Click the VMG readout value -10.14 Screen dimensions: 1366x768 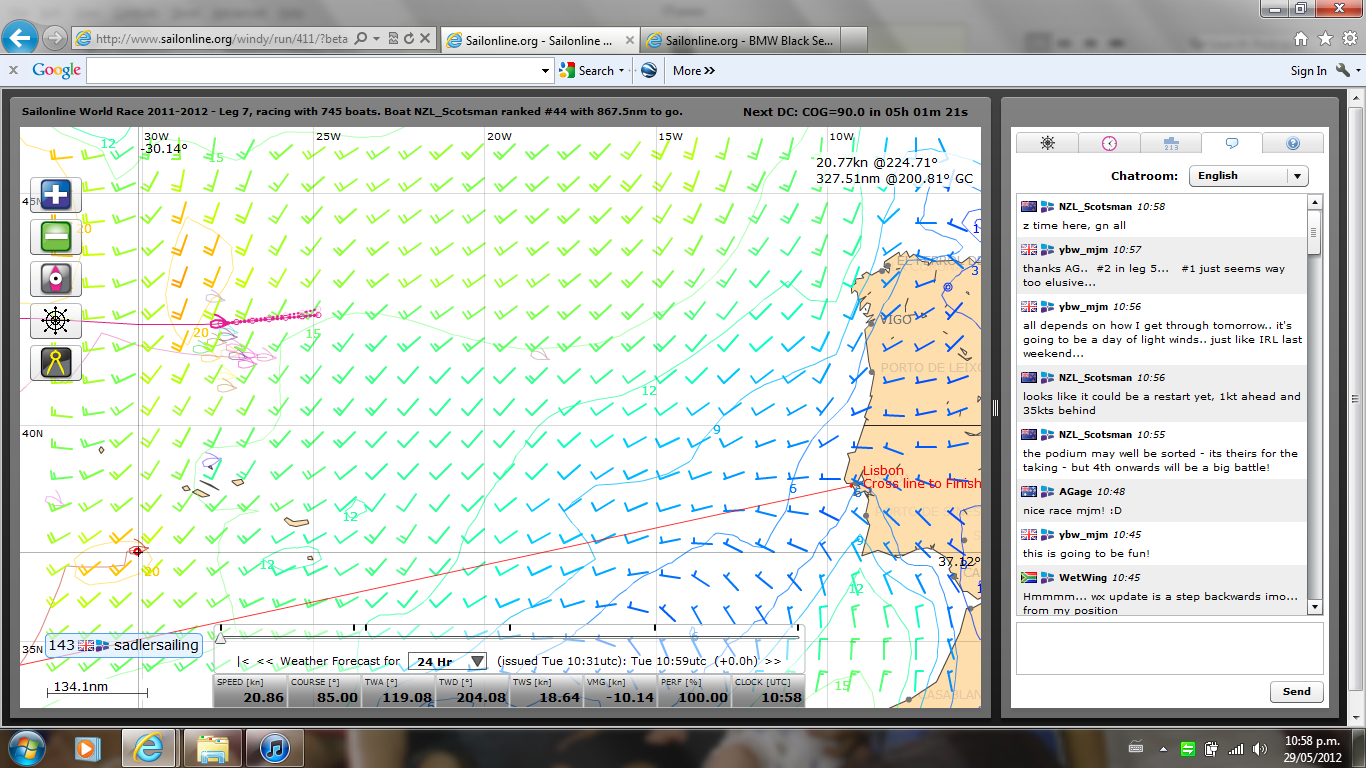(x=629, y=697)
